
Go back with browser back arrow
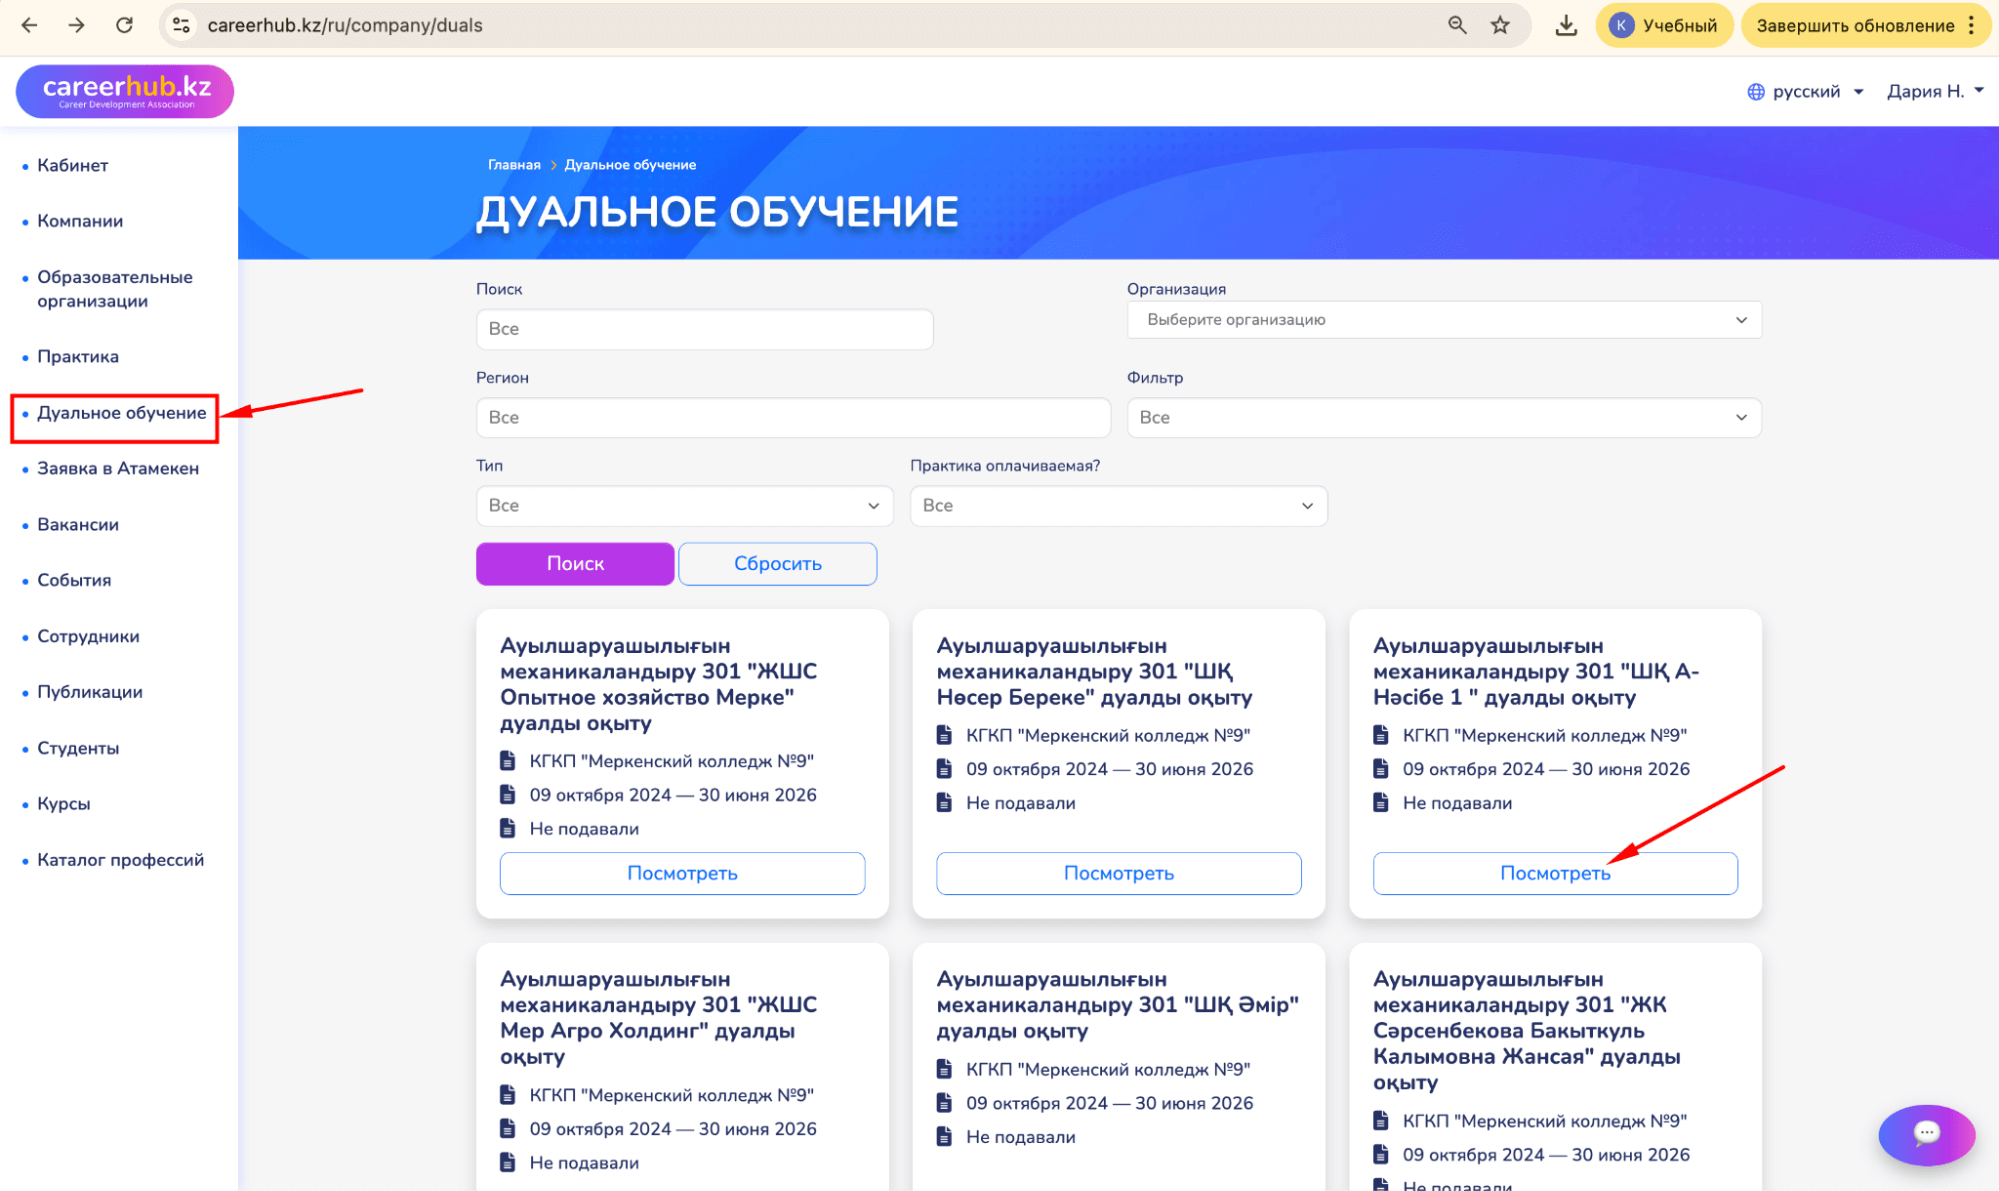coord(30,25)
